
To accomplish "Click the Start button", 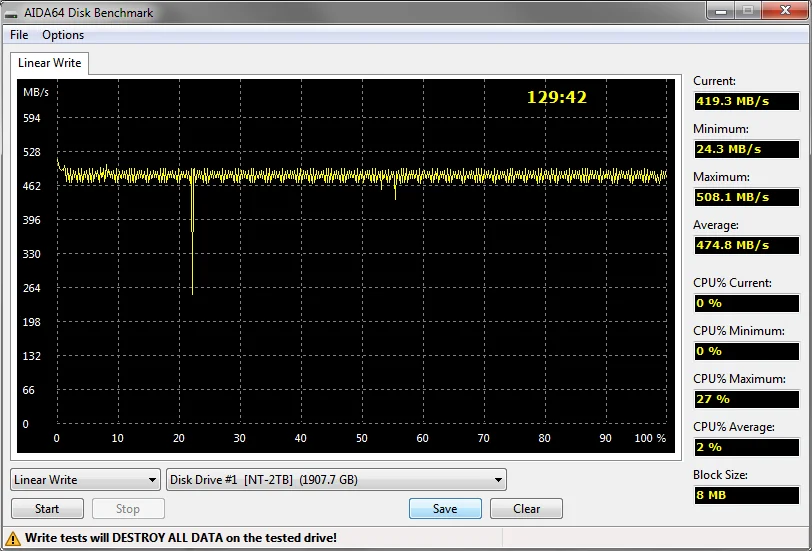I will tap(47, 509).
